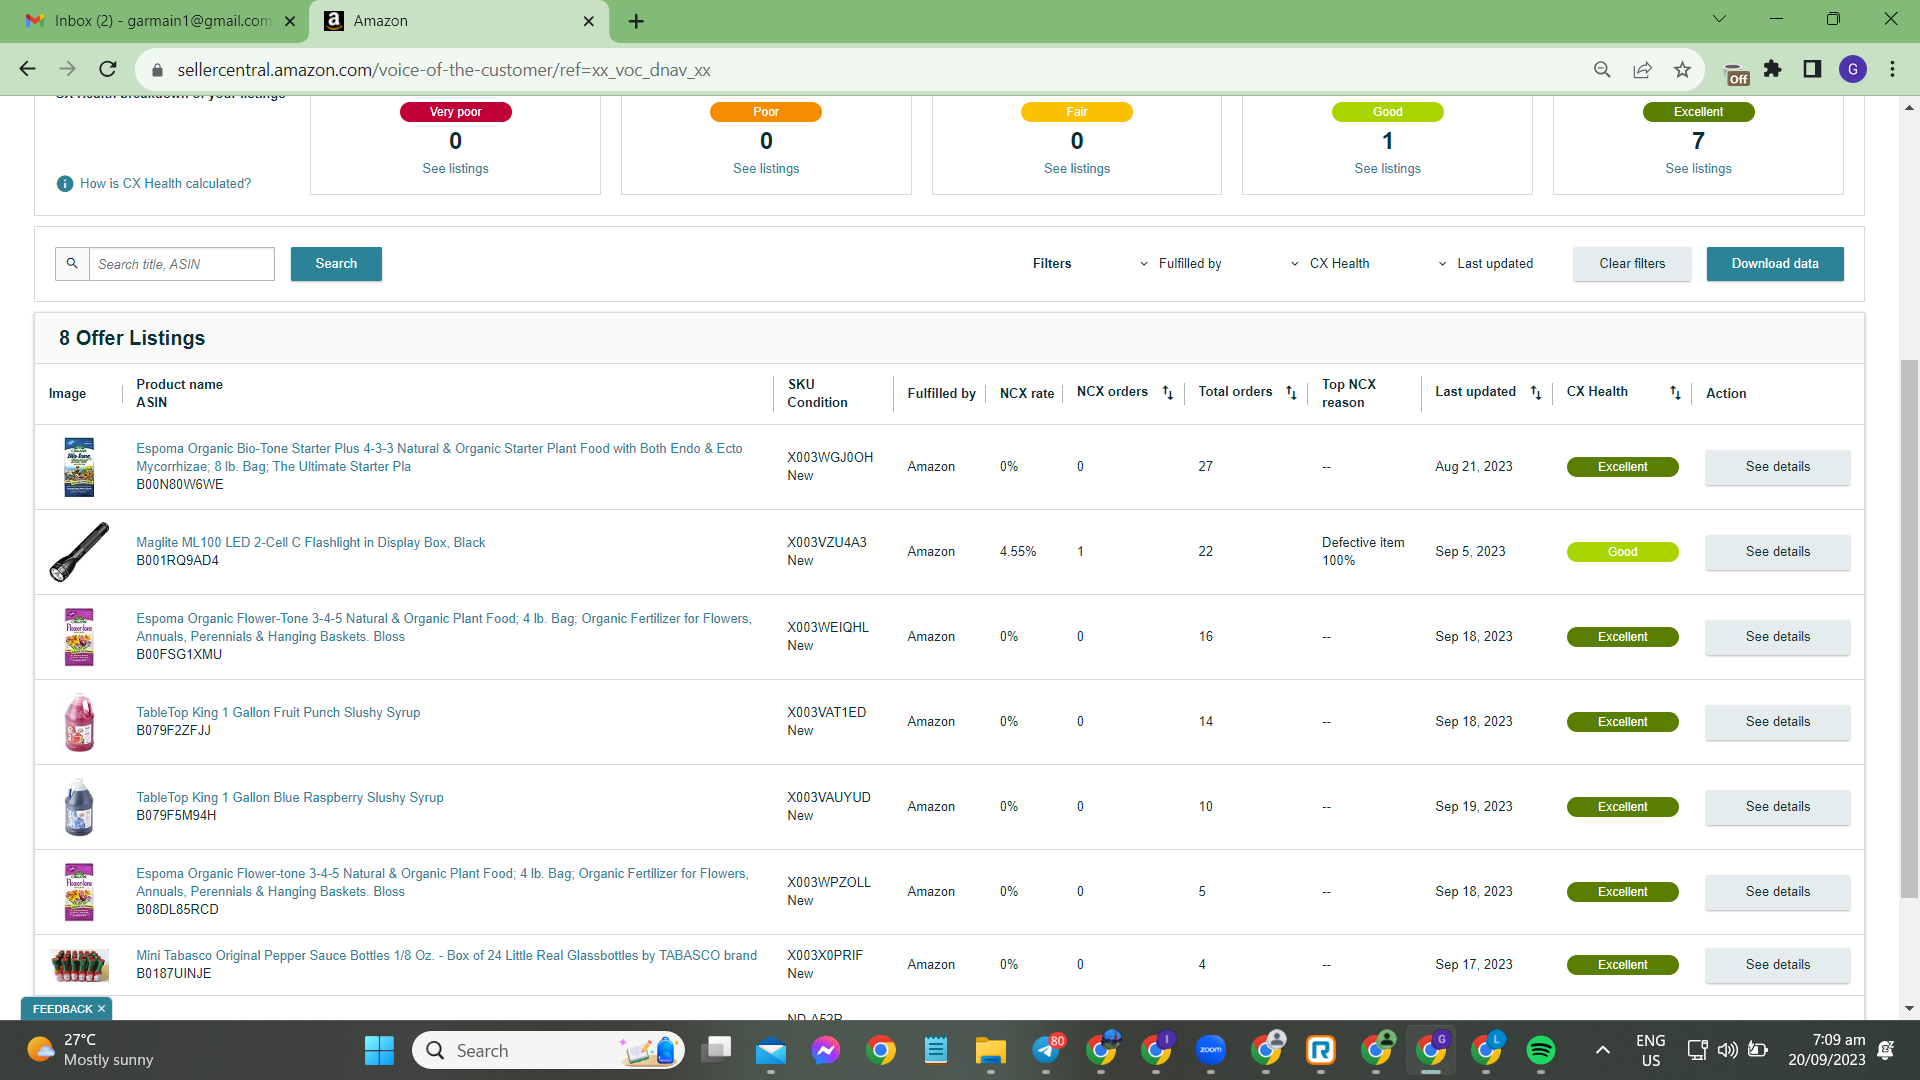Viewport: 1920px width, 1080px height.
Task: Focus the Search title, ASIN field
Action: (x=182, y=264)
